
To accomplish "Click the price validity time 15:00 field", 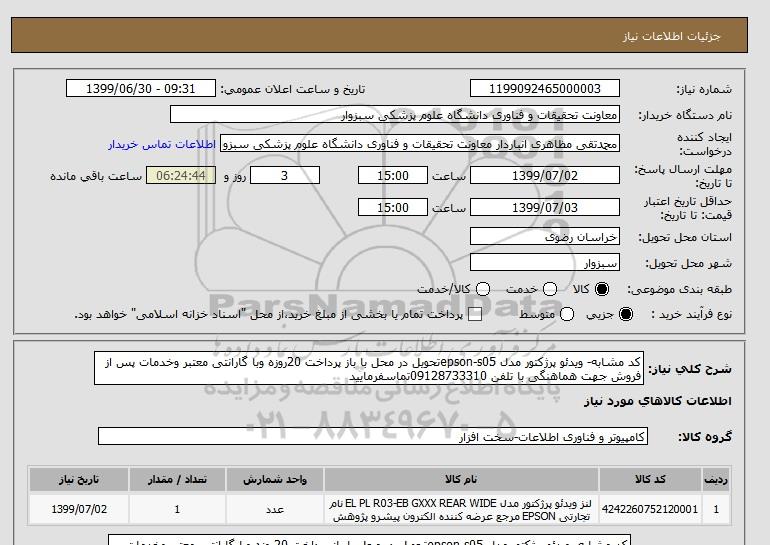I will tap(393, 208).
